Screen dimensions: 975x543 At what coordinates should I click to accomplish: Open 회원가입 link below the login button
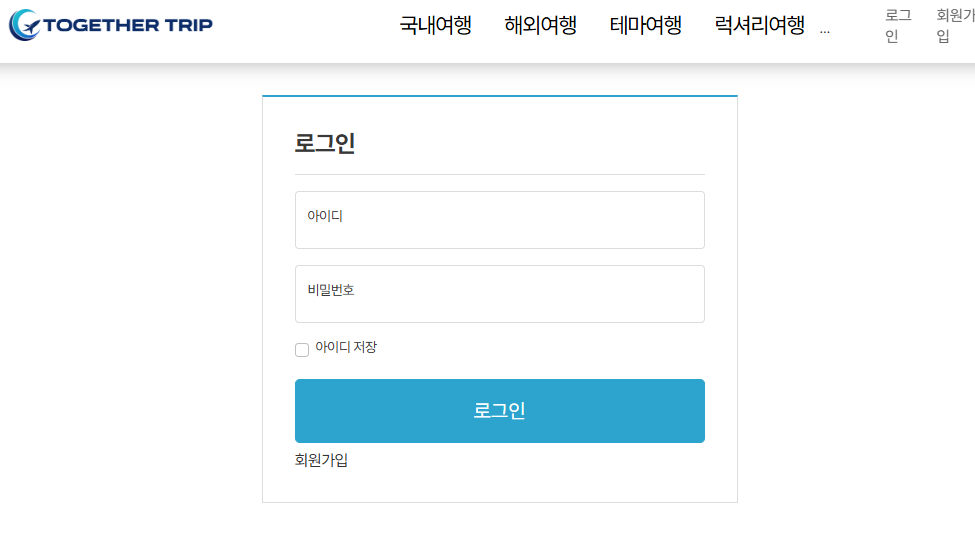pyautogui.click(x=321, y=460)
